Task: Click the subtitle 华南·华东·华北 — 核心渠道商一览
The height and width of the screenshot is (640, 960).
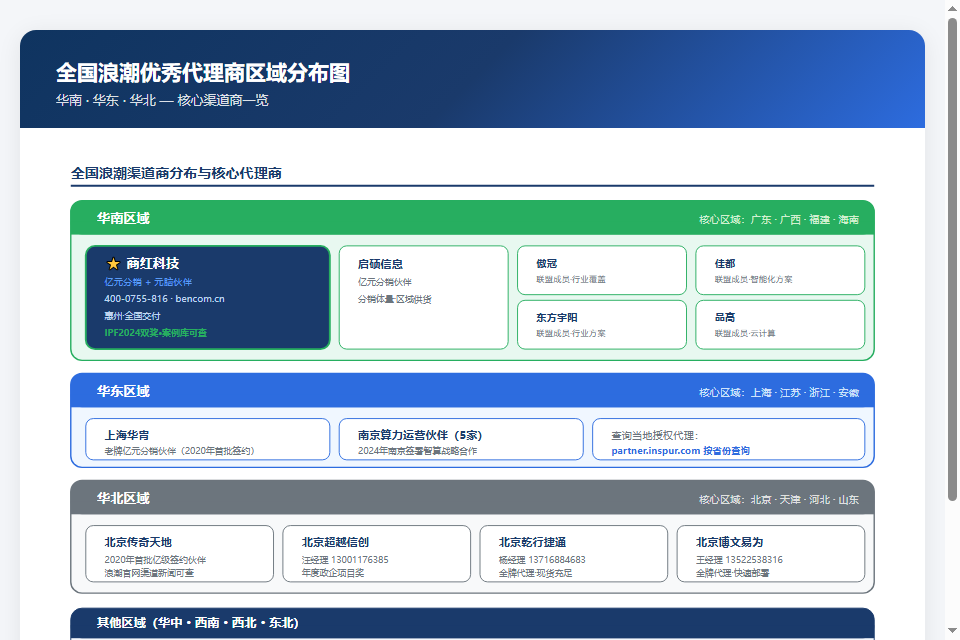Action: pos(162,100)
